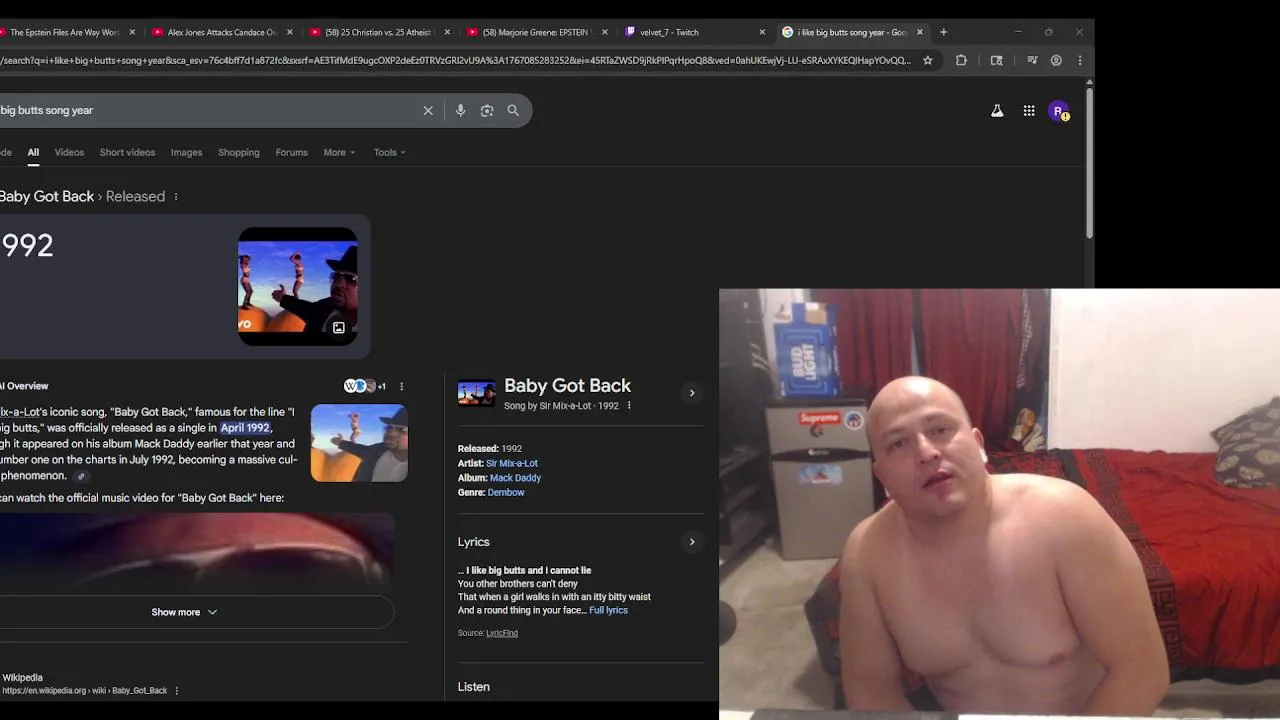This screenshot has width=1280, height=720.
Task: Open Chrome profile icon in toolbar
Action: pos(1056,60)
